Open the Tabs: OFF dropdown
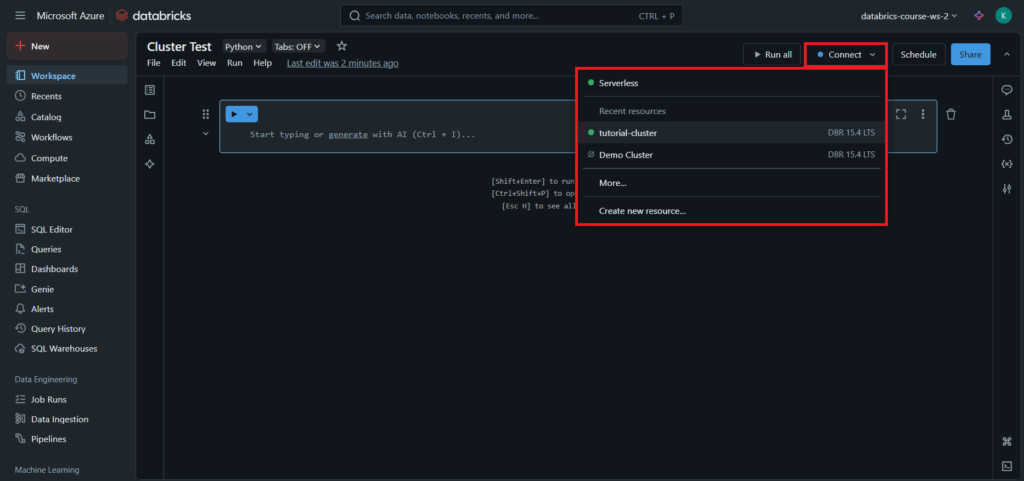Image resolution: width=1024 pixels, height=481 pixels. 298,46
